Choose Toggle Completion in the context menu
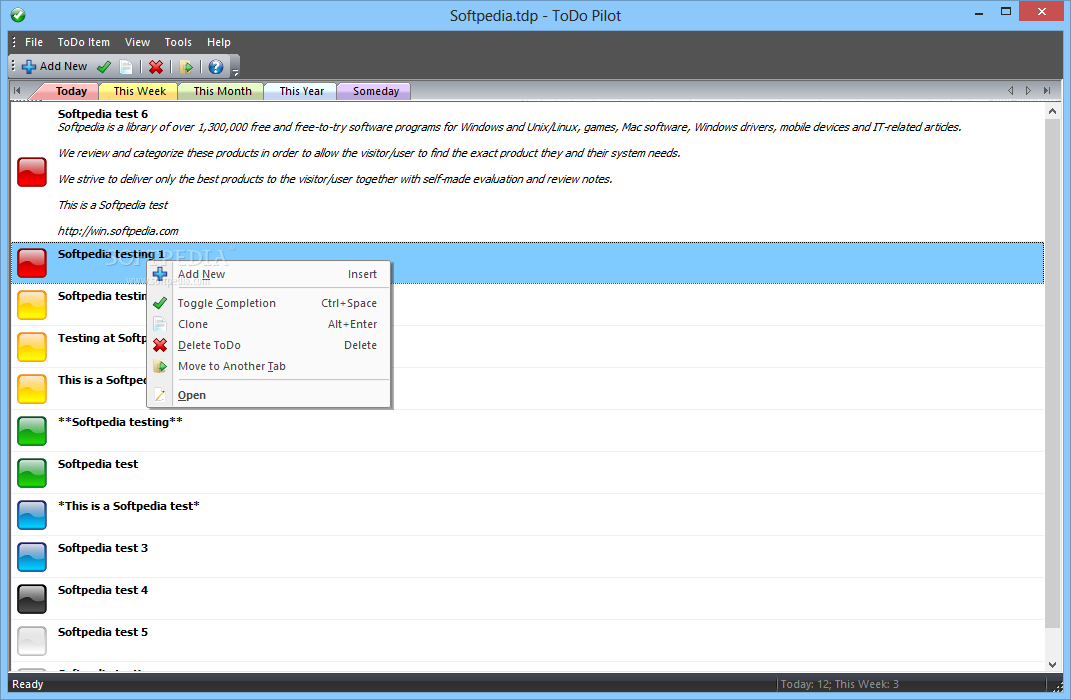The width and height of the screenshot is (1071, 700). [x=269, y=303]
